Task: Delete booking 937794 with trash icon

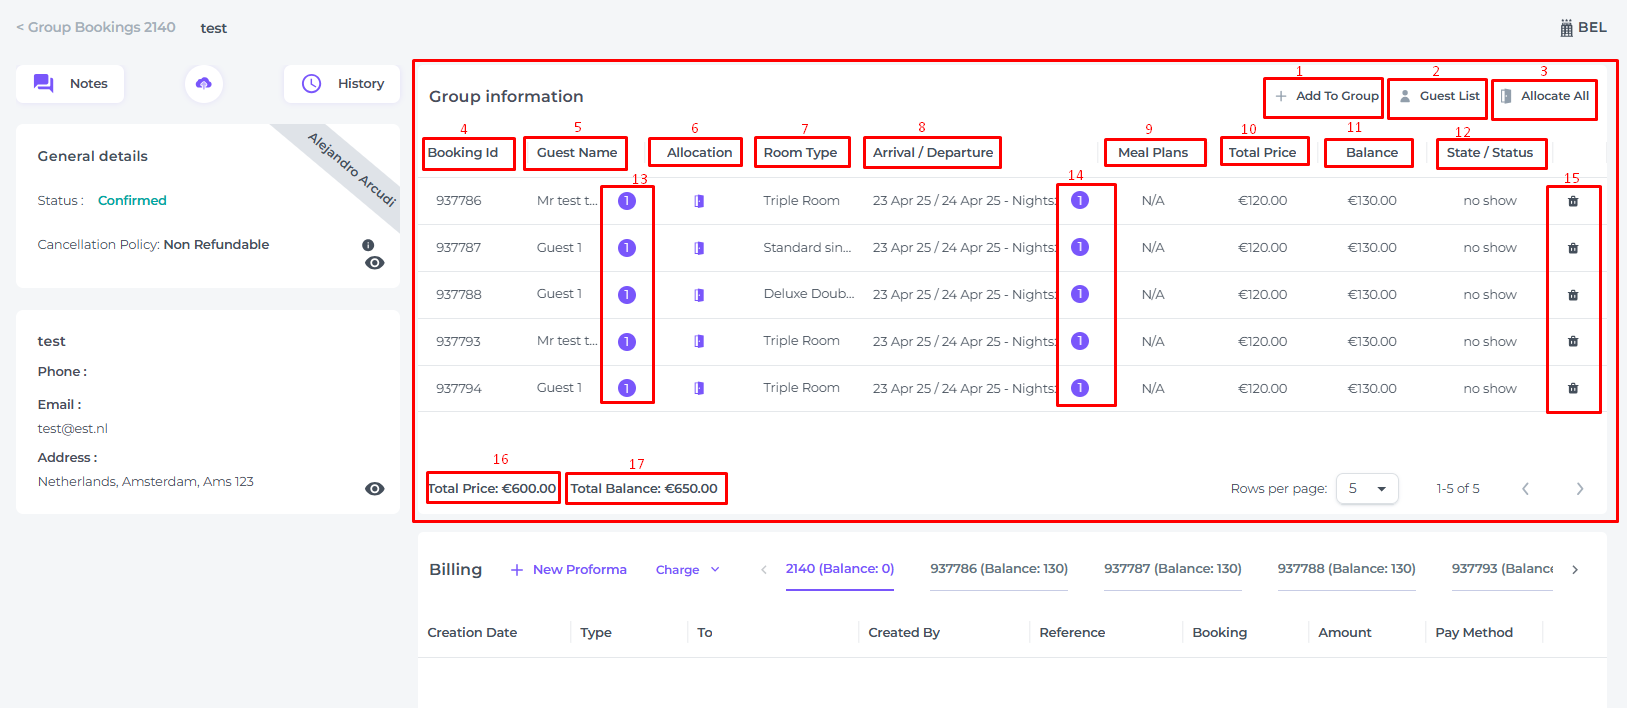Action: 1573,388
